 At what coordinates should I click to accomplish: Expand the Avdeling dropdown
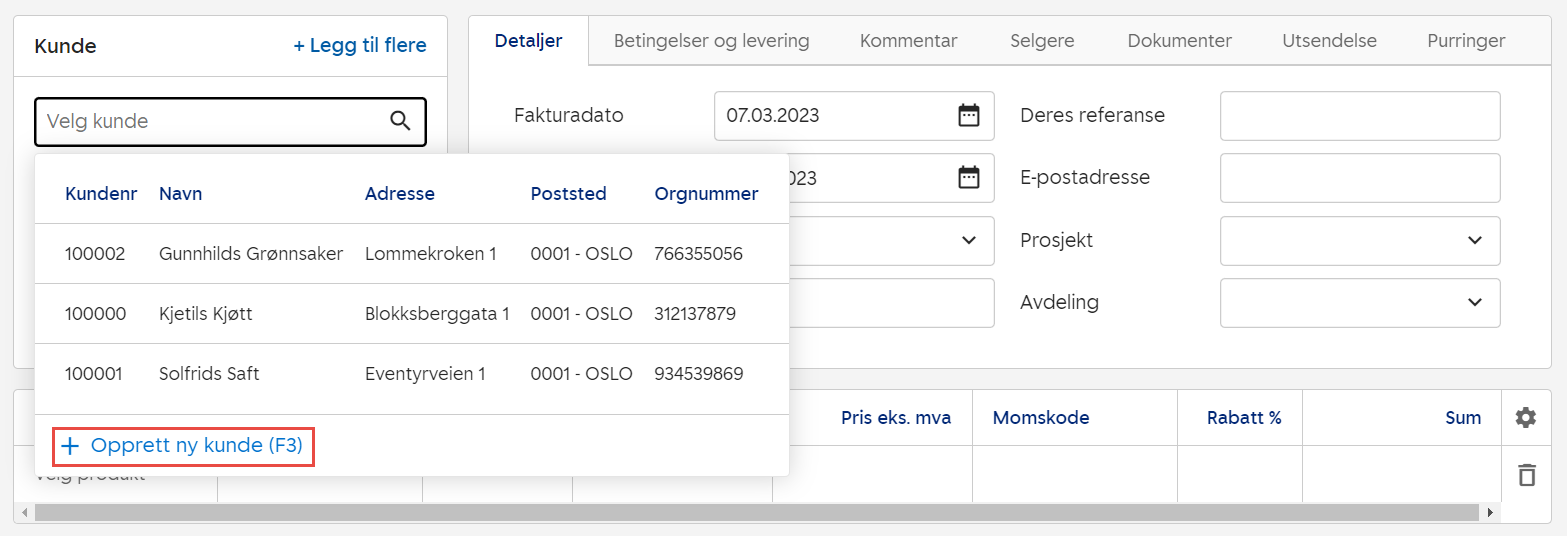(1474, 302)
